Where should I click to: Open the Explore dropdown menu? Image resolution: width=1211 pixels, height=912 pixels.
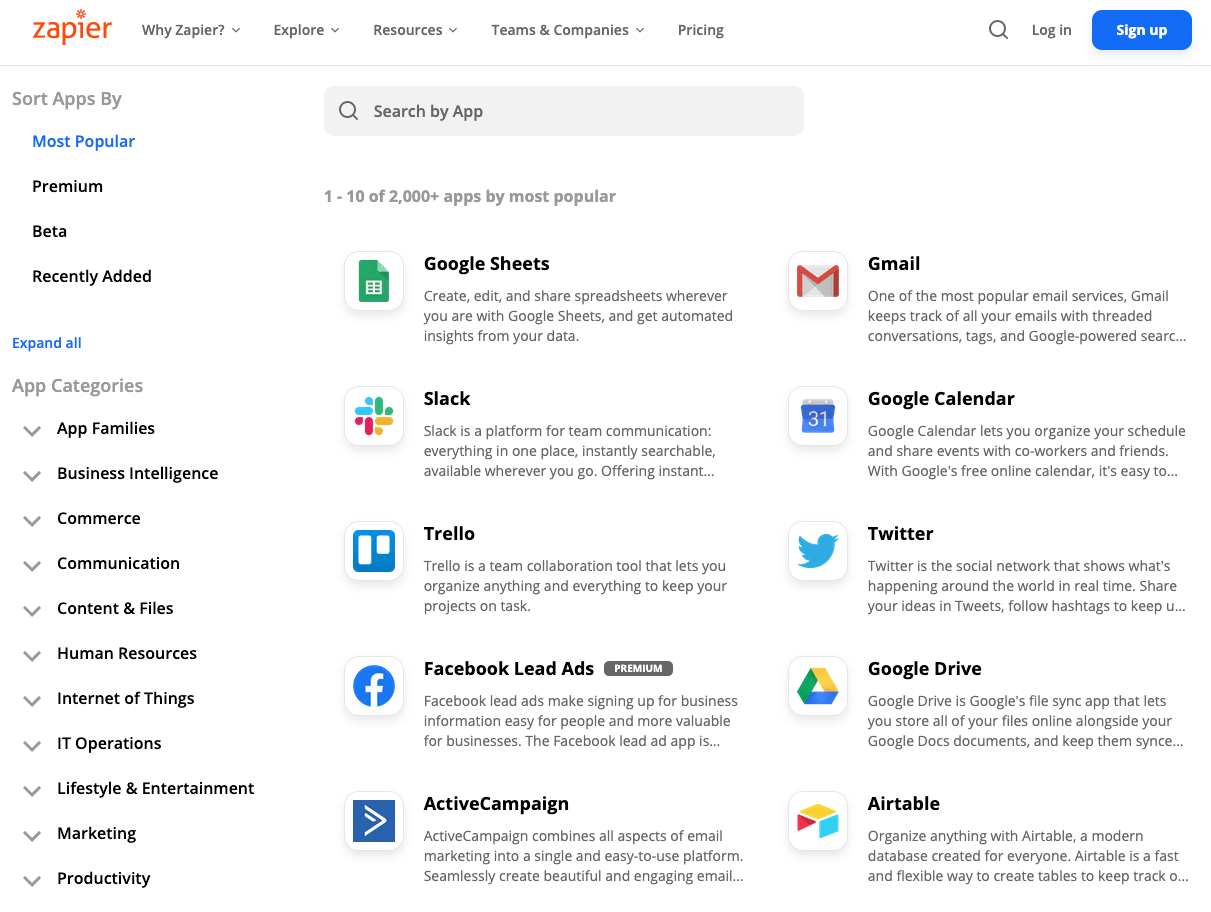pyautogui.click(x=307, y=30)
